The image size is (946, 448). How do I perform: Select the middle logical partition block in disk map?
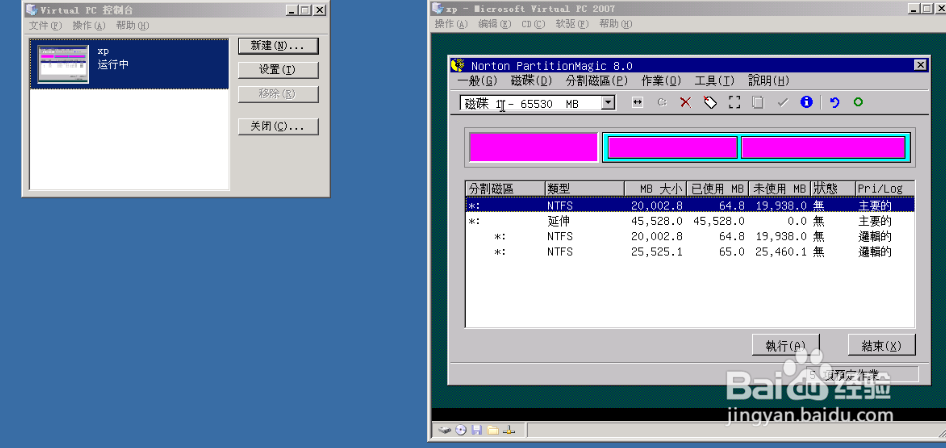click(x=673, y=148)
